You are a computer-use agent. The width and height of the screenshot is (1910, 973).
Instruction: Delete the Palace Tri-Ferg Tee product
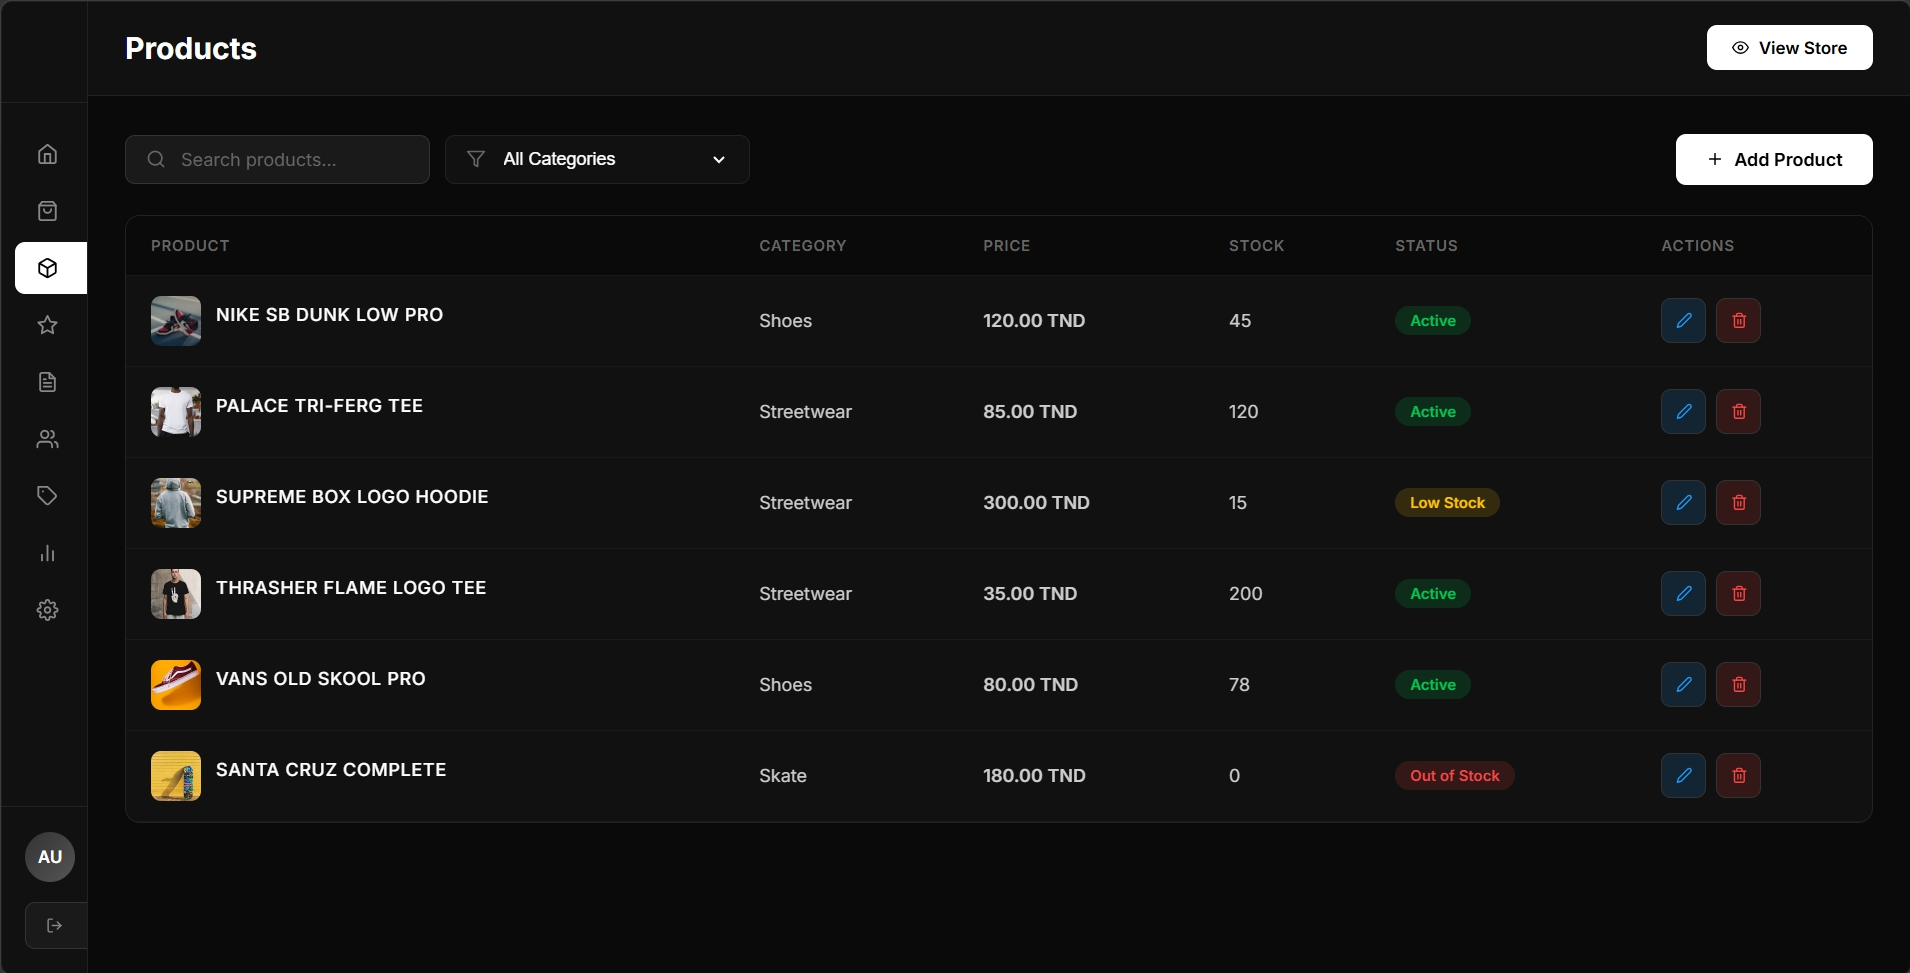point(1739,412)
